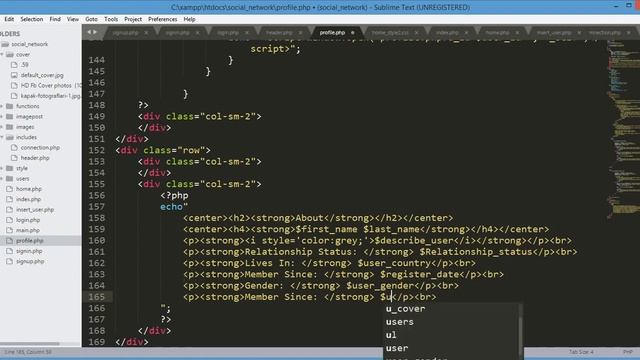Switch to the header.php tab

click(x=279, y=33)
